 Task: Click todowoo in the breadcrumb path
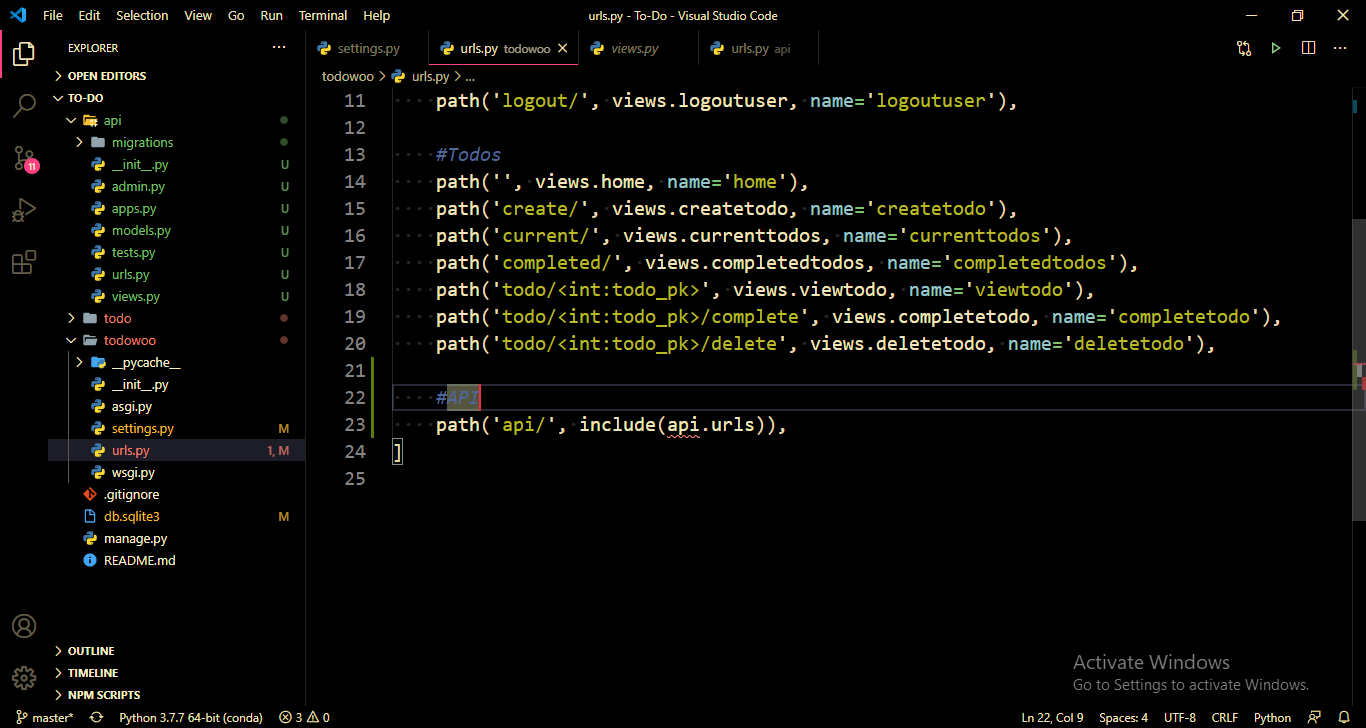click(347, 76)
